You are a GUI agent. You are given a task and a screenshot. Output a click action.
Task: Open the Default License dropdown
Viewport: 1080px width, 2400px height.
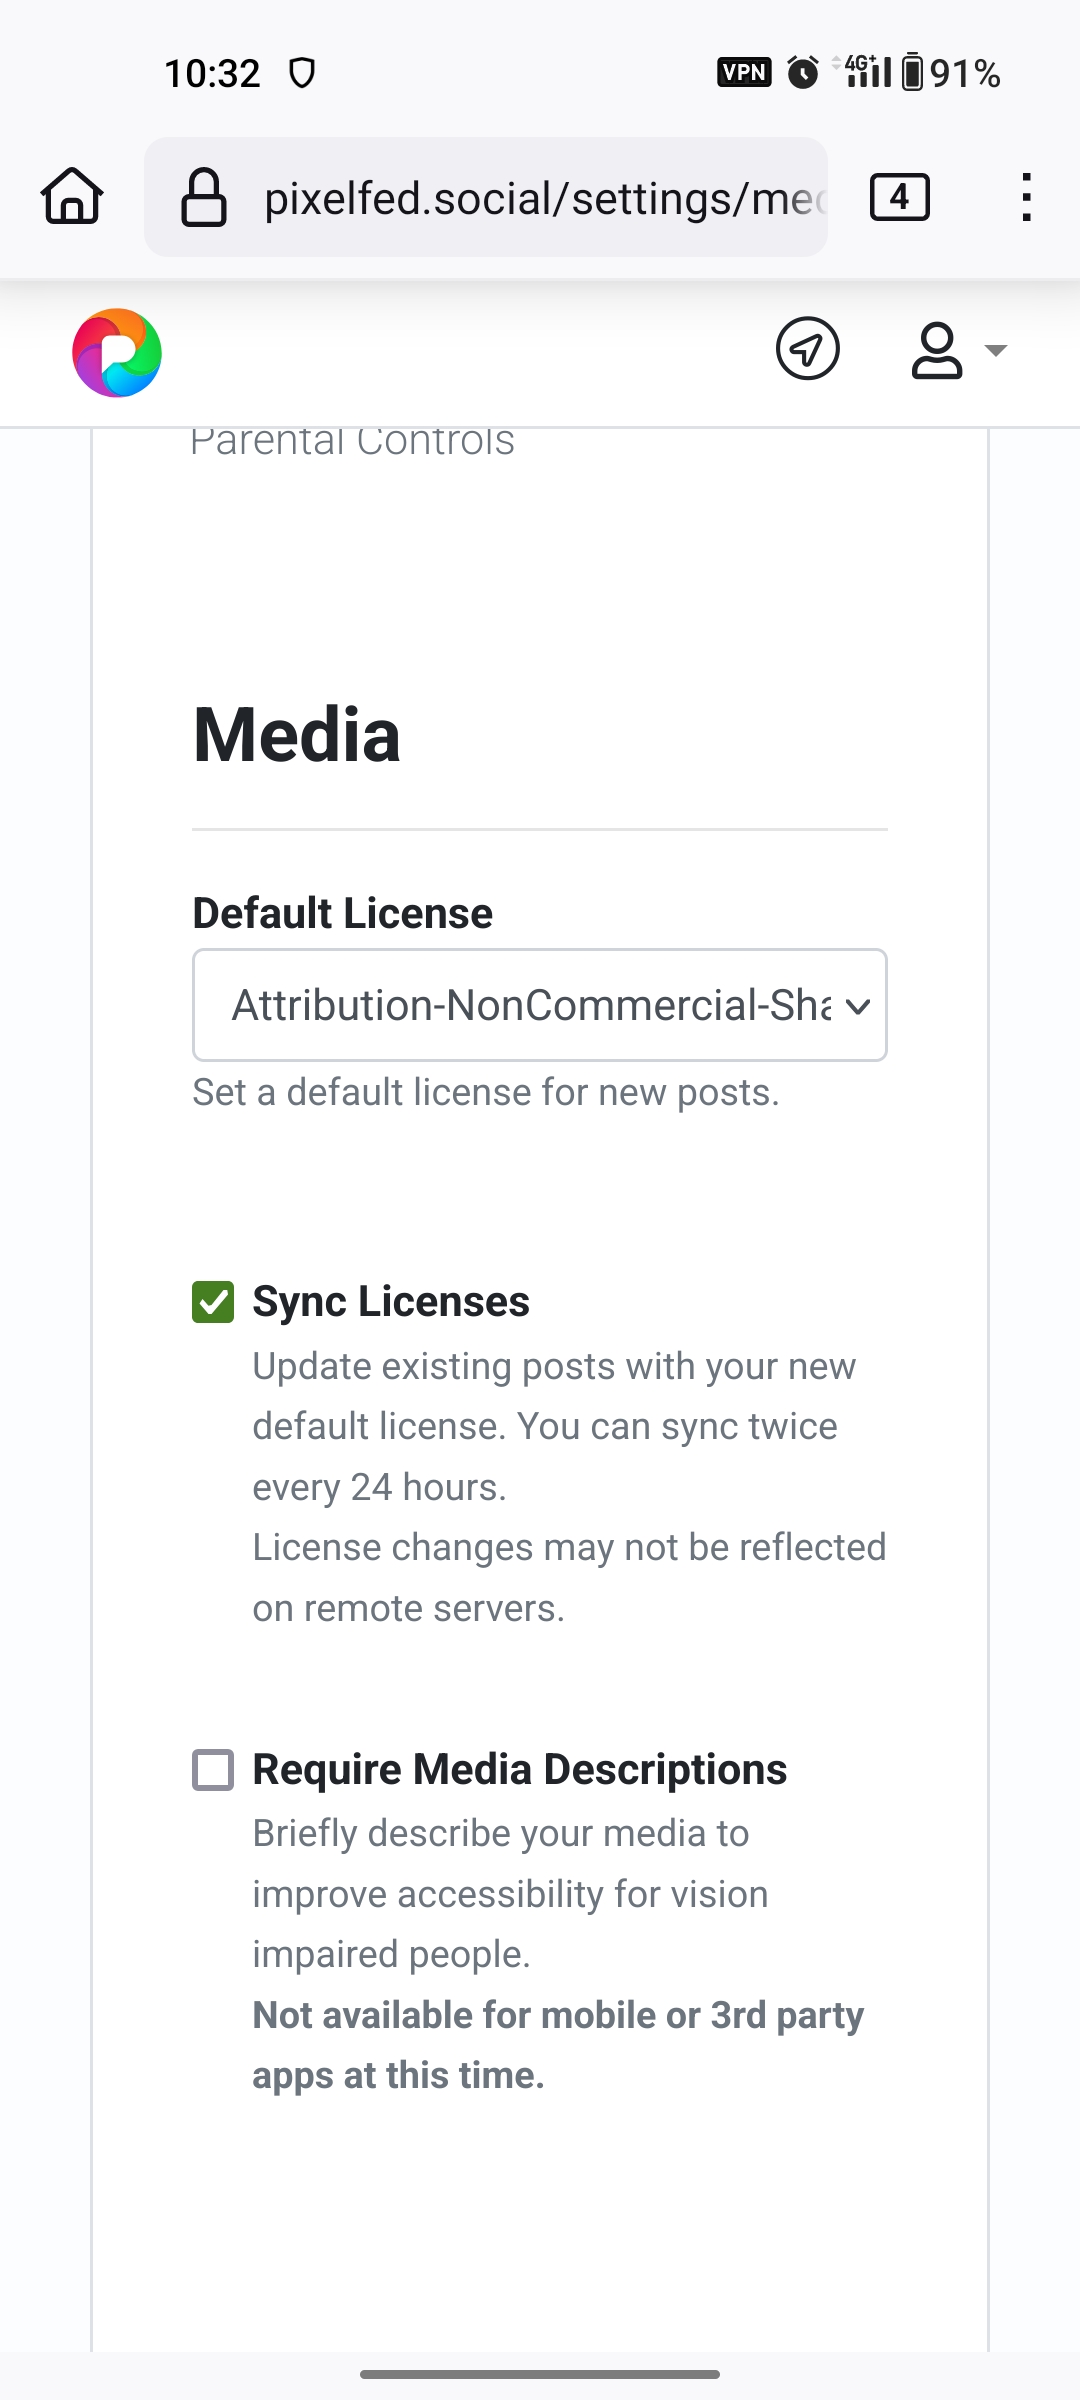pos(530,1005)
